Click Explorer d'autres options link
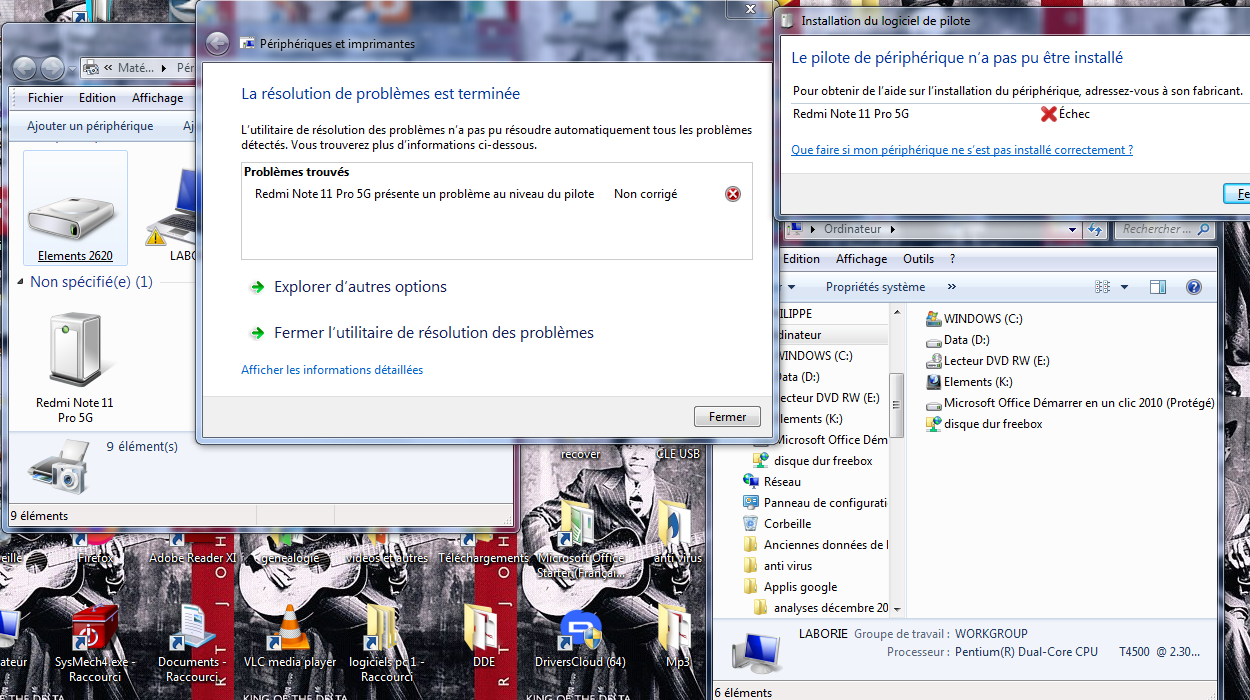The width and height of the screenshot is (1250, 700). tap(360, 287)
